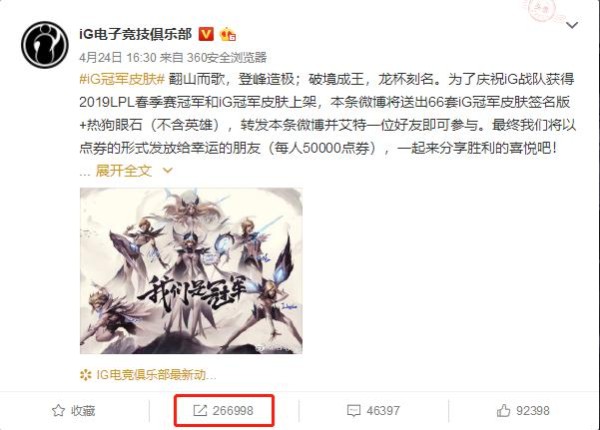Screen dimensions: 600x430
Task: Click the chevron arrow beside 展开全文
Action: tap(168, 171)
